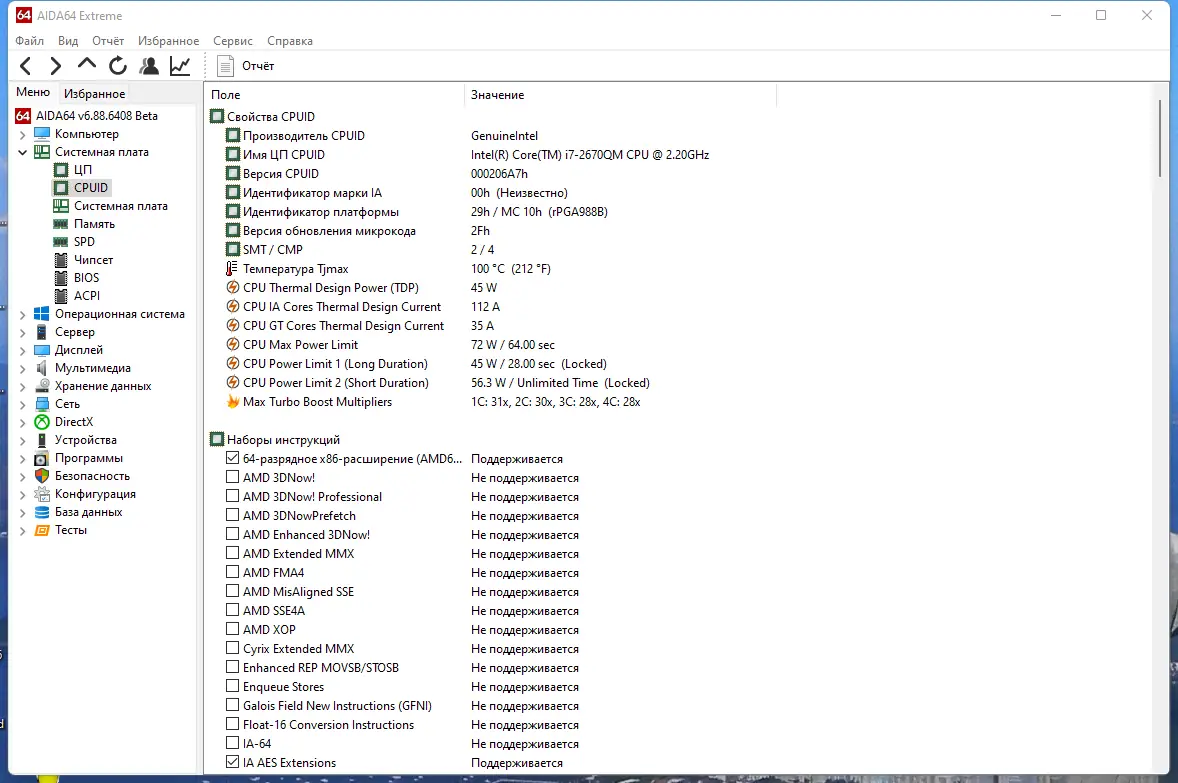Click the Операционная система Windows icon

(42, 314)
